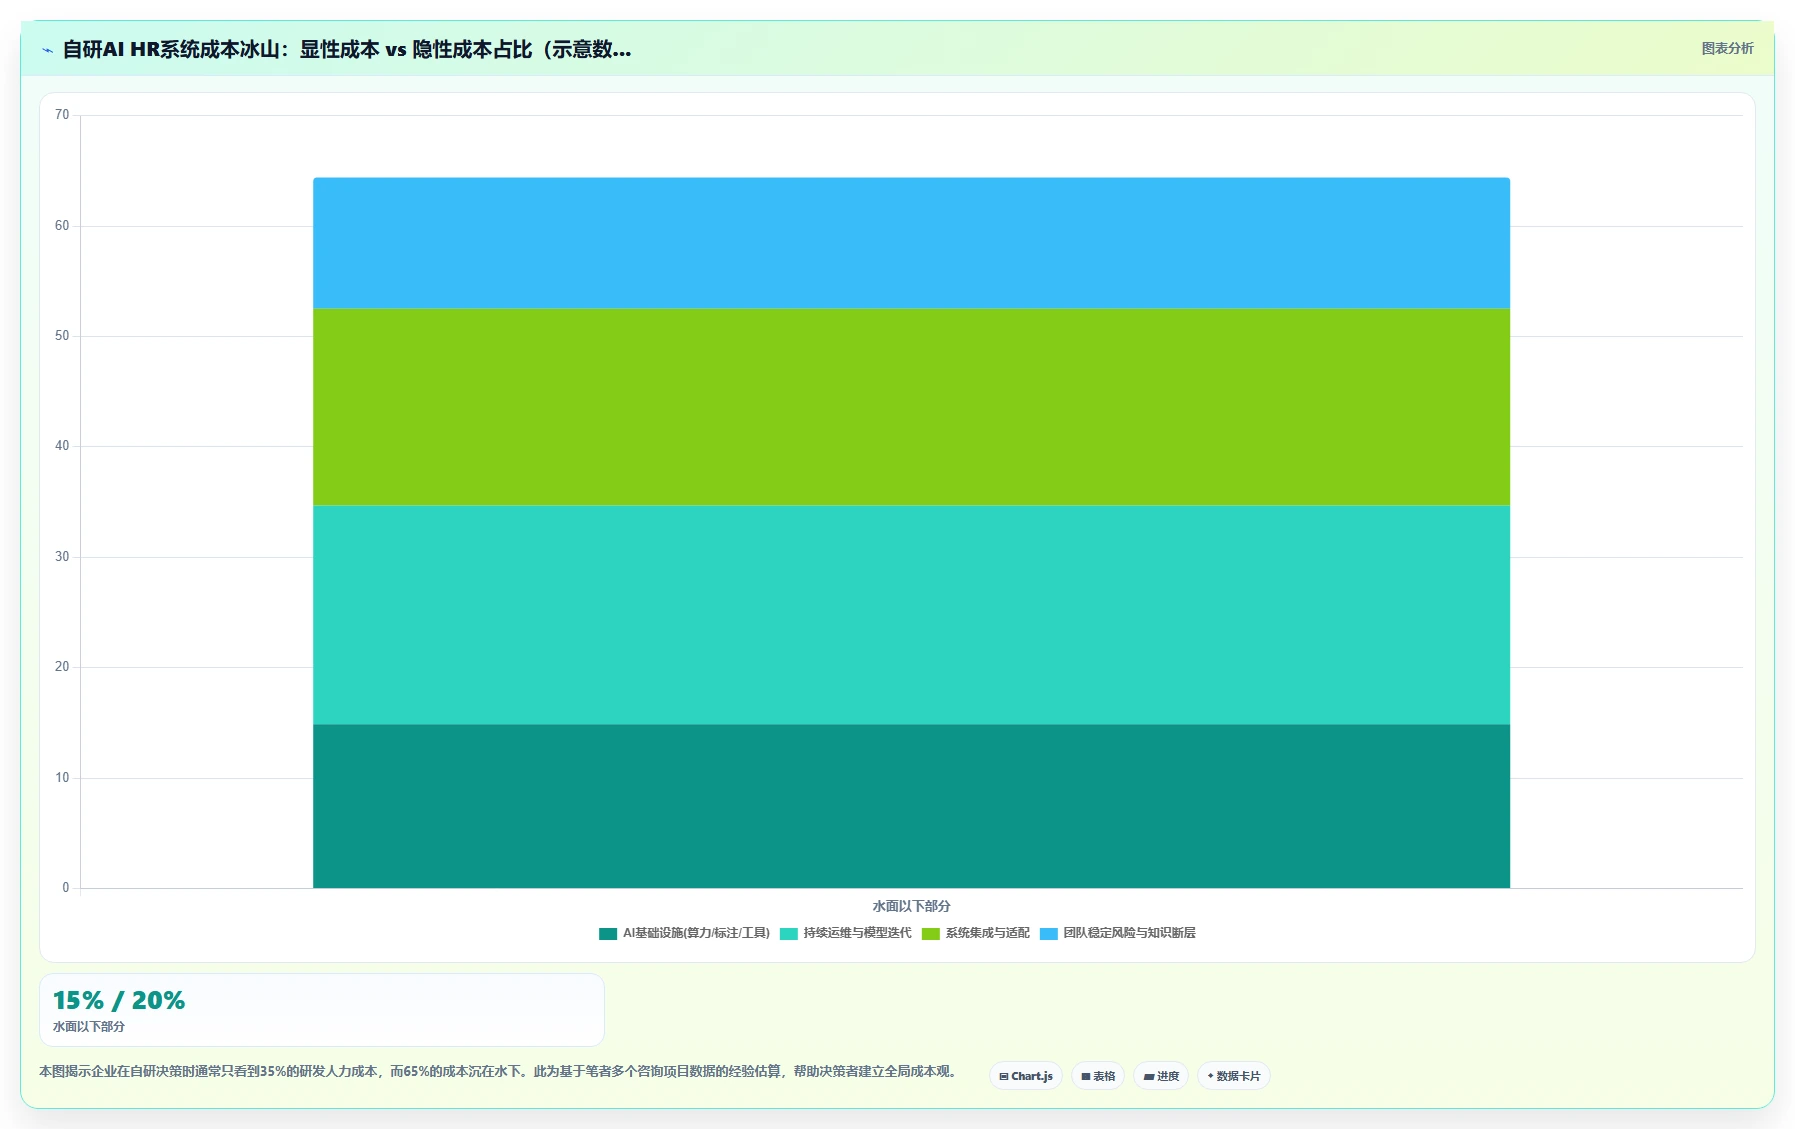
Task: Hide AI基础设施(算力/标注/工具) legend label
Action: coord(696,933)
